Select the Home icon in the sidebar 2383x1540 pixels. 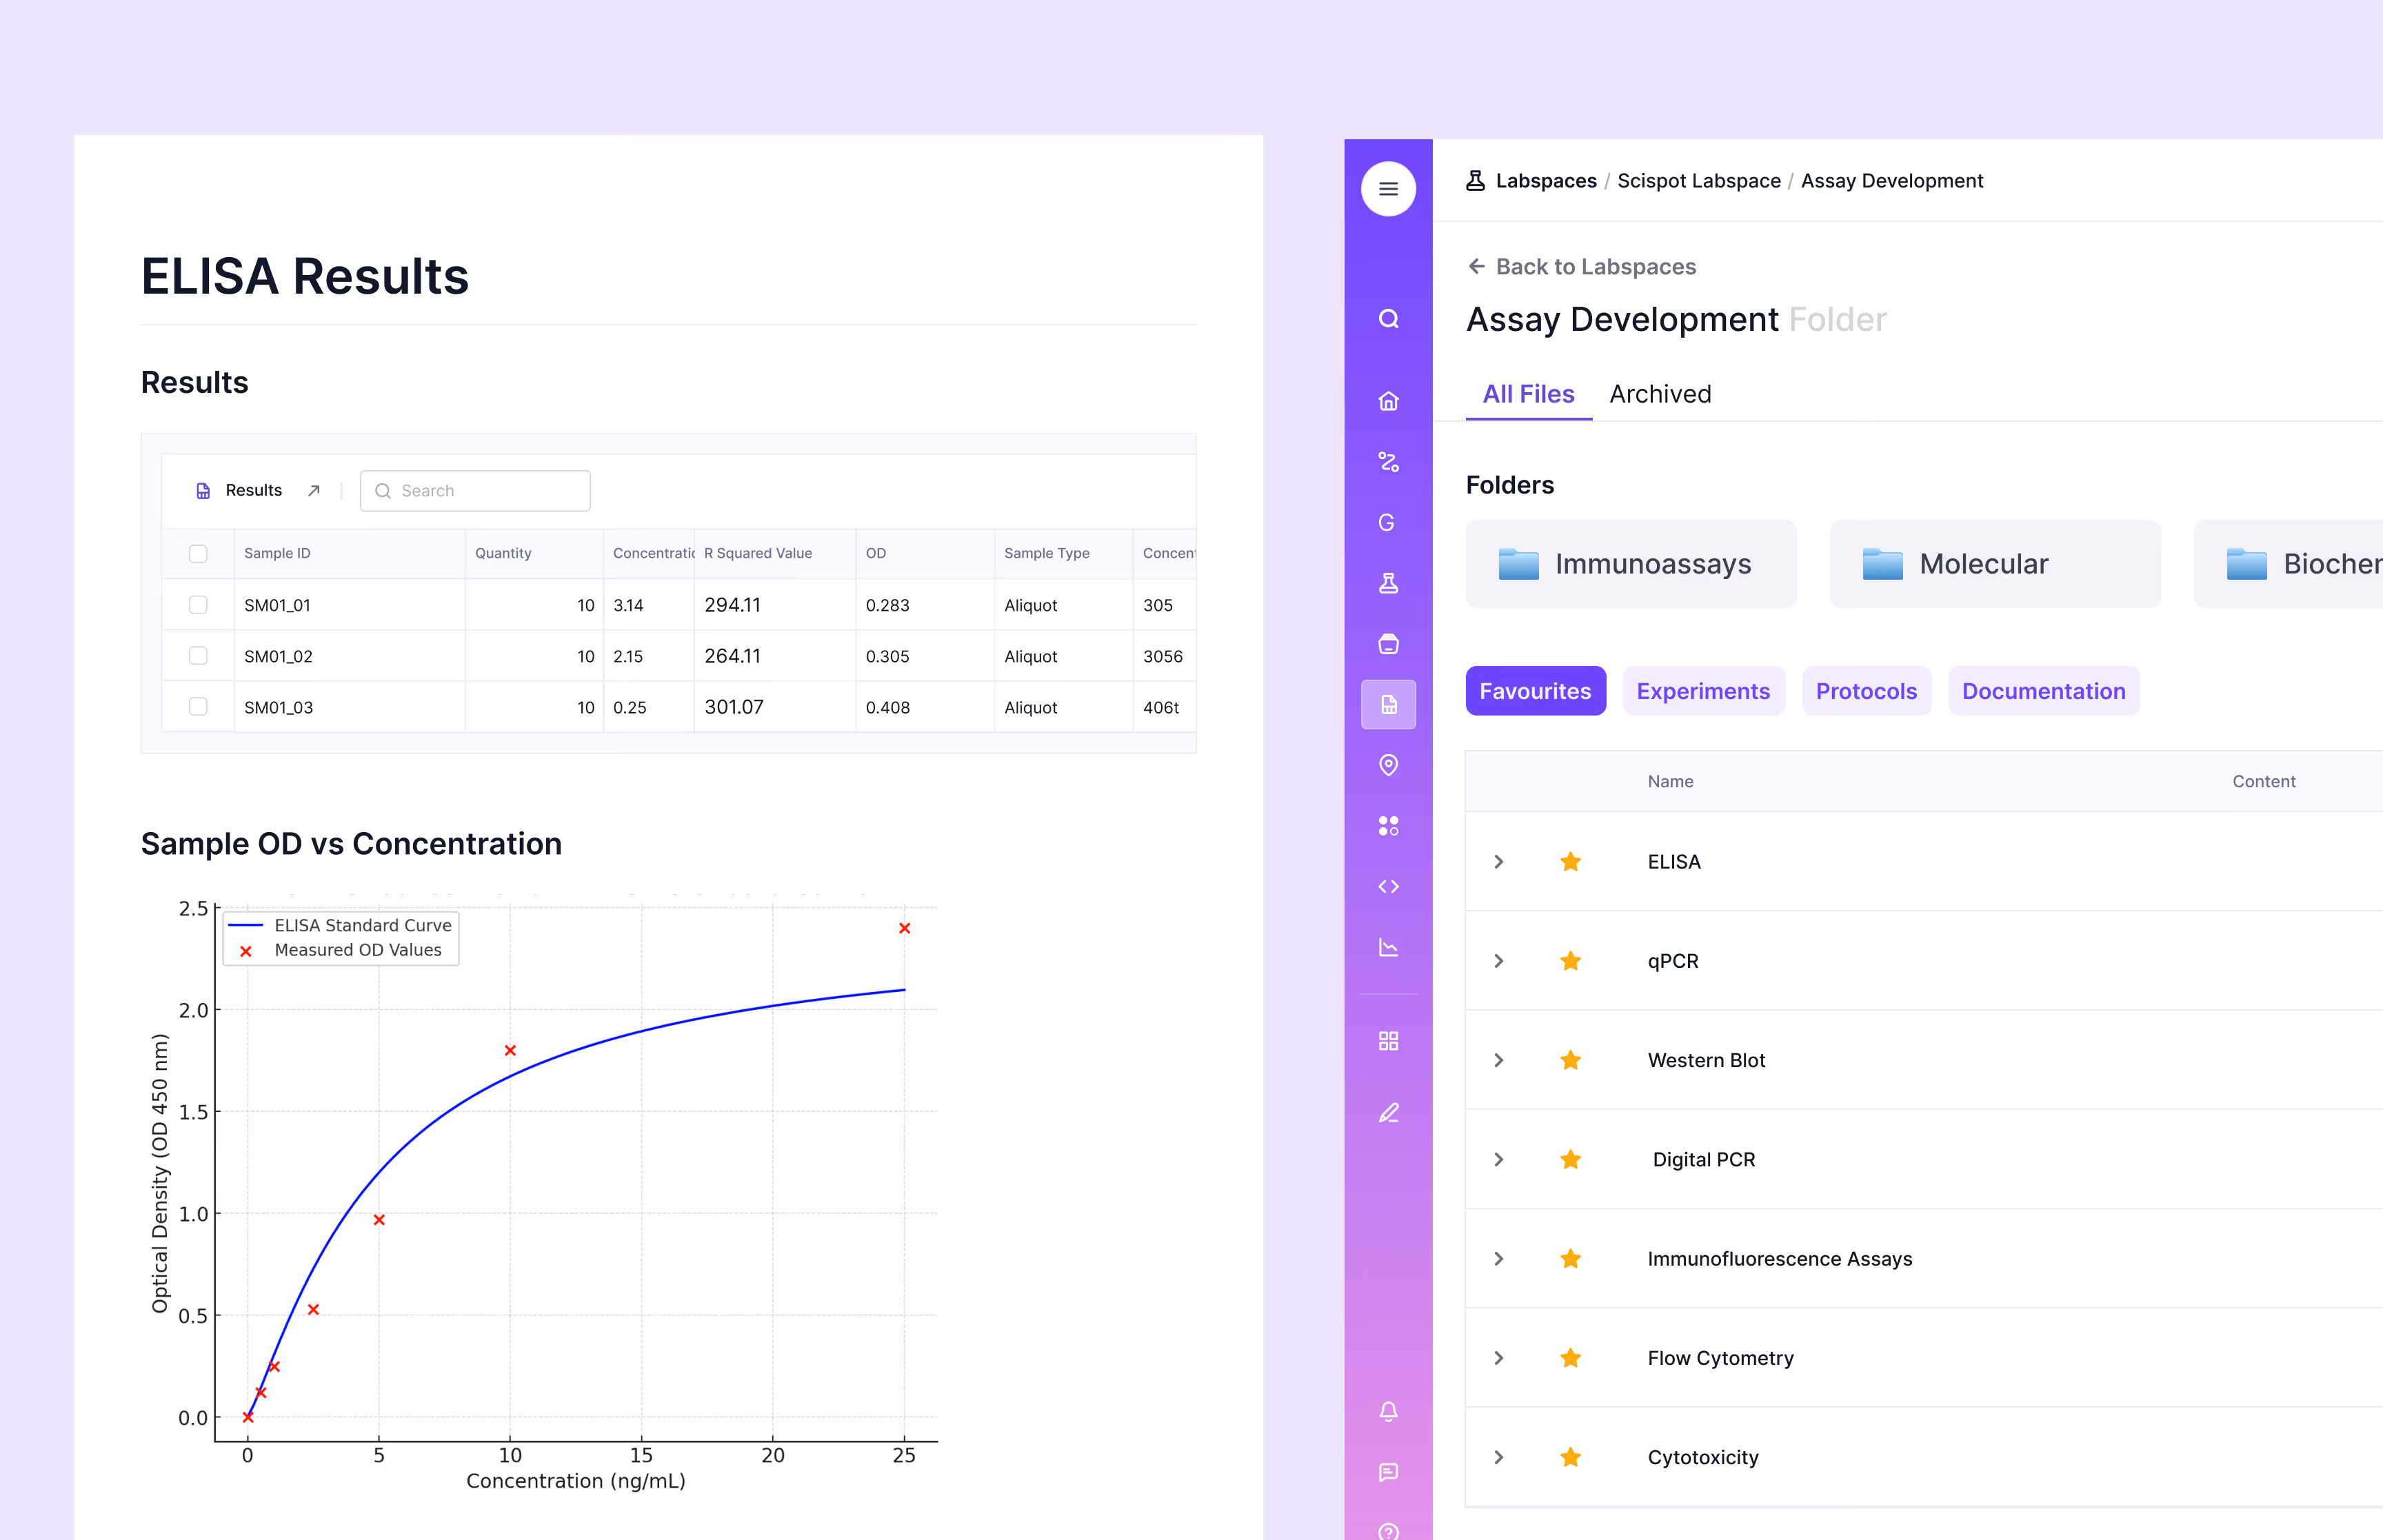1388,401
